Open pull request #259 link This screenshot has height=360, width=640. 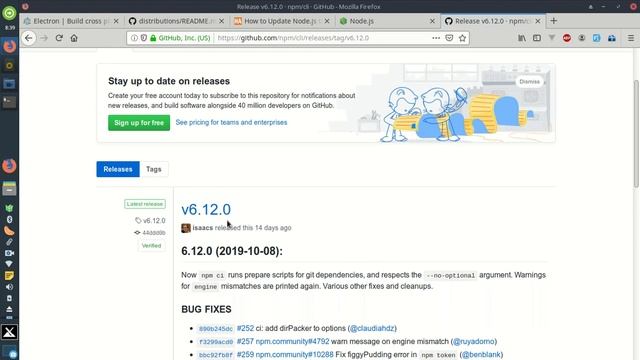245,354
